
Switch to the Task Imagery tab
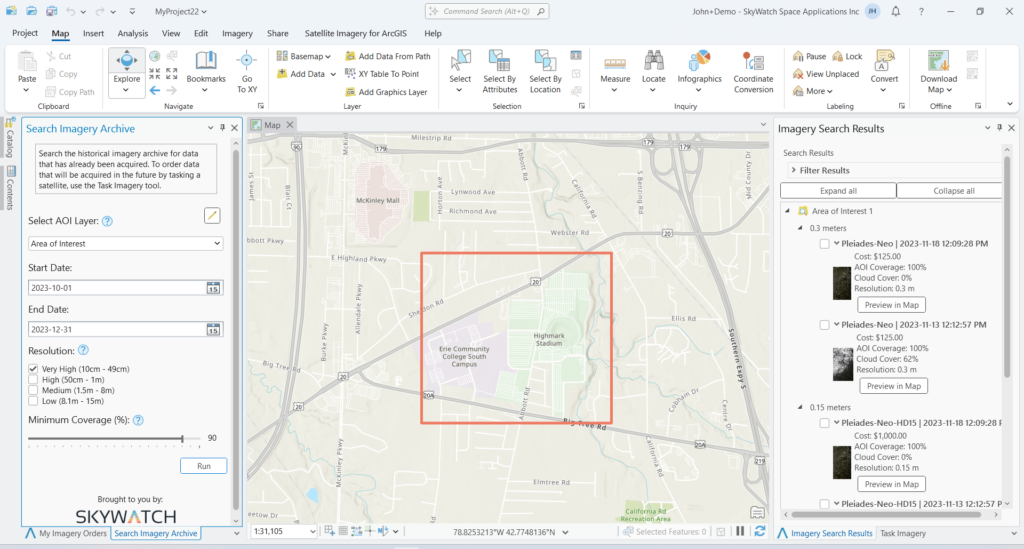(902, 534)
